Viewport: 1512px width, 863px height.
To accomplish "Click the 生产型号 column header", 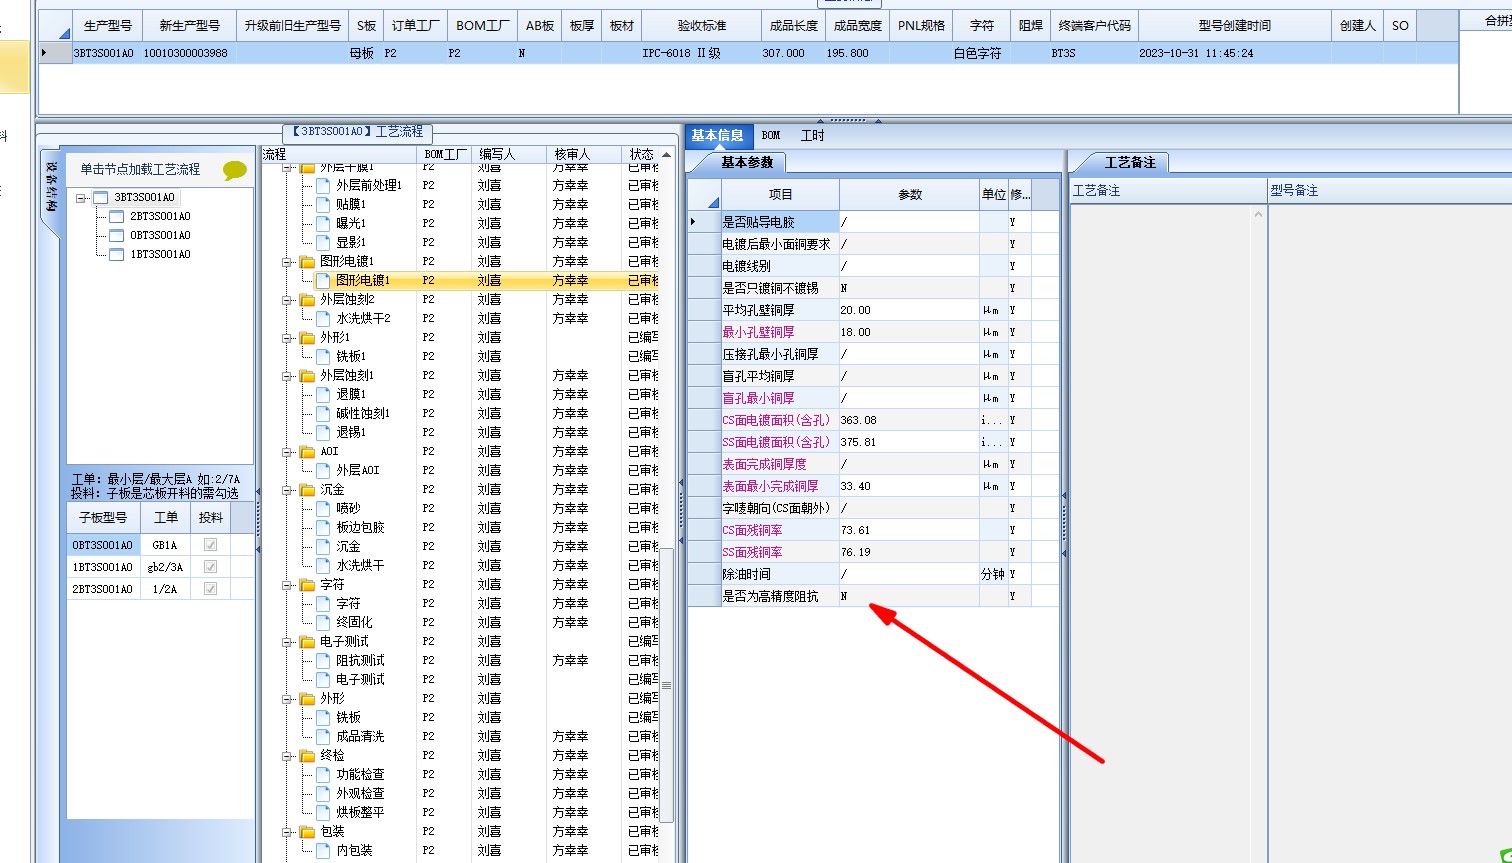I will 107,25.
